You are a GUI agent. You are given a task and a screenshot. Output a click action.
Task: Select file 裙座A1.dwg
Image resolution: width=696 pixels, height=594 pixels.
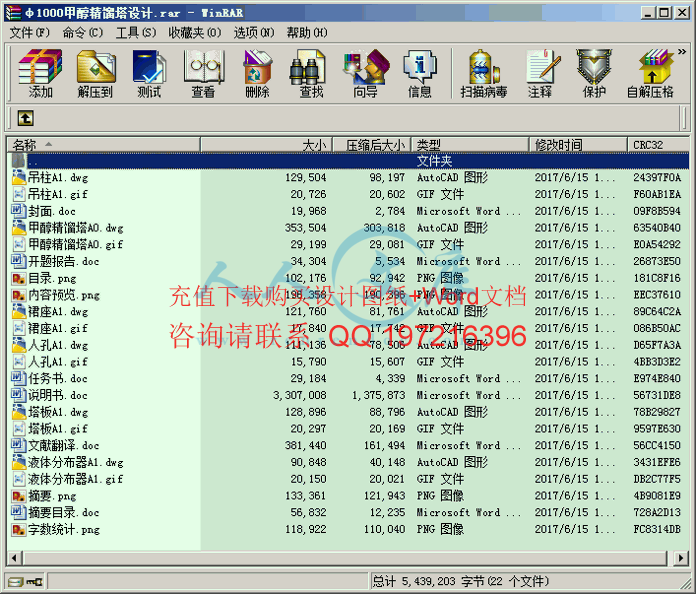[58, 312]
